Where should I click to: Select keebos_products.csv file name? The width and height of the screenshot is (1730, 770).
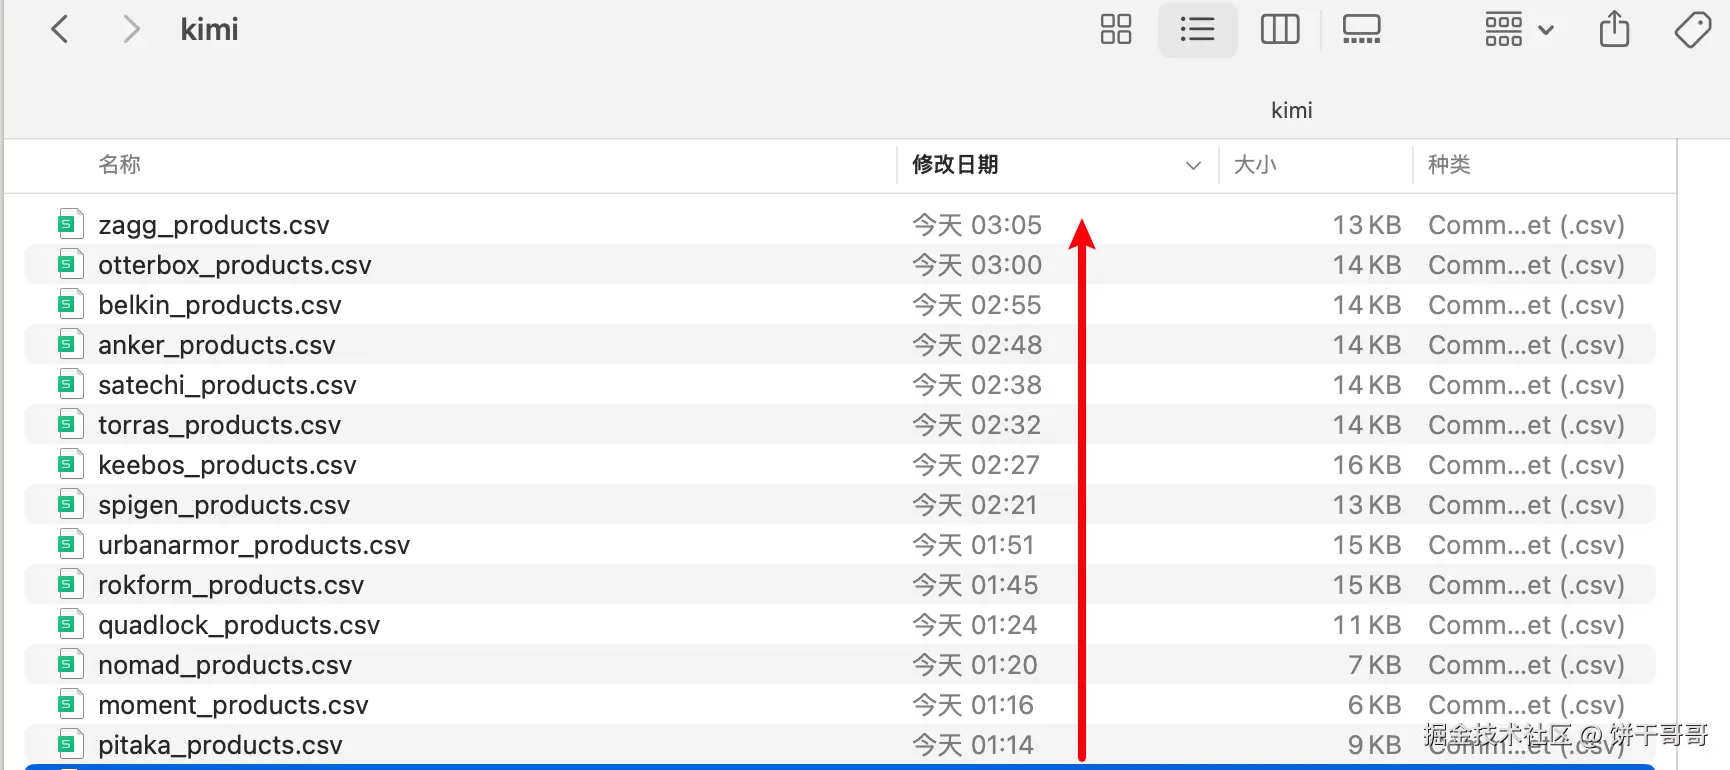227,465
